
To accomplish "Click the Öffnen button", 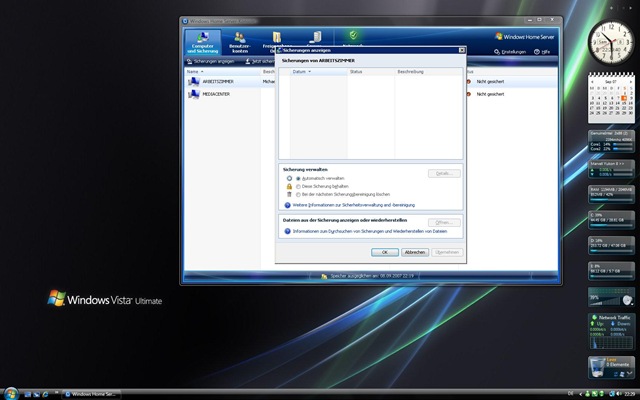I will (x=444, y=222).
